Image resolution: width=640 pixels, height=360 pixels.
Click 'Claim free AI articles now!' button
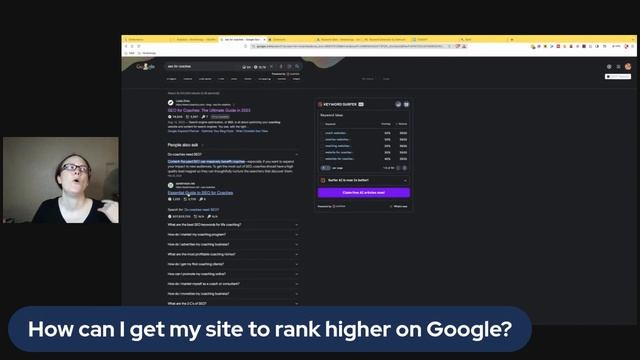click(364, 193)
